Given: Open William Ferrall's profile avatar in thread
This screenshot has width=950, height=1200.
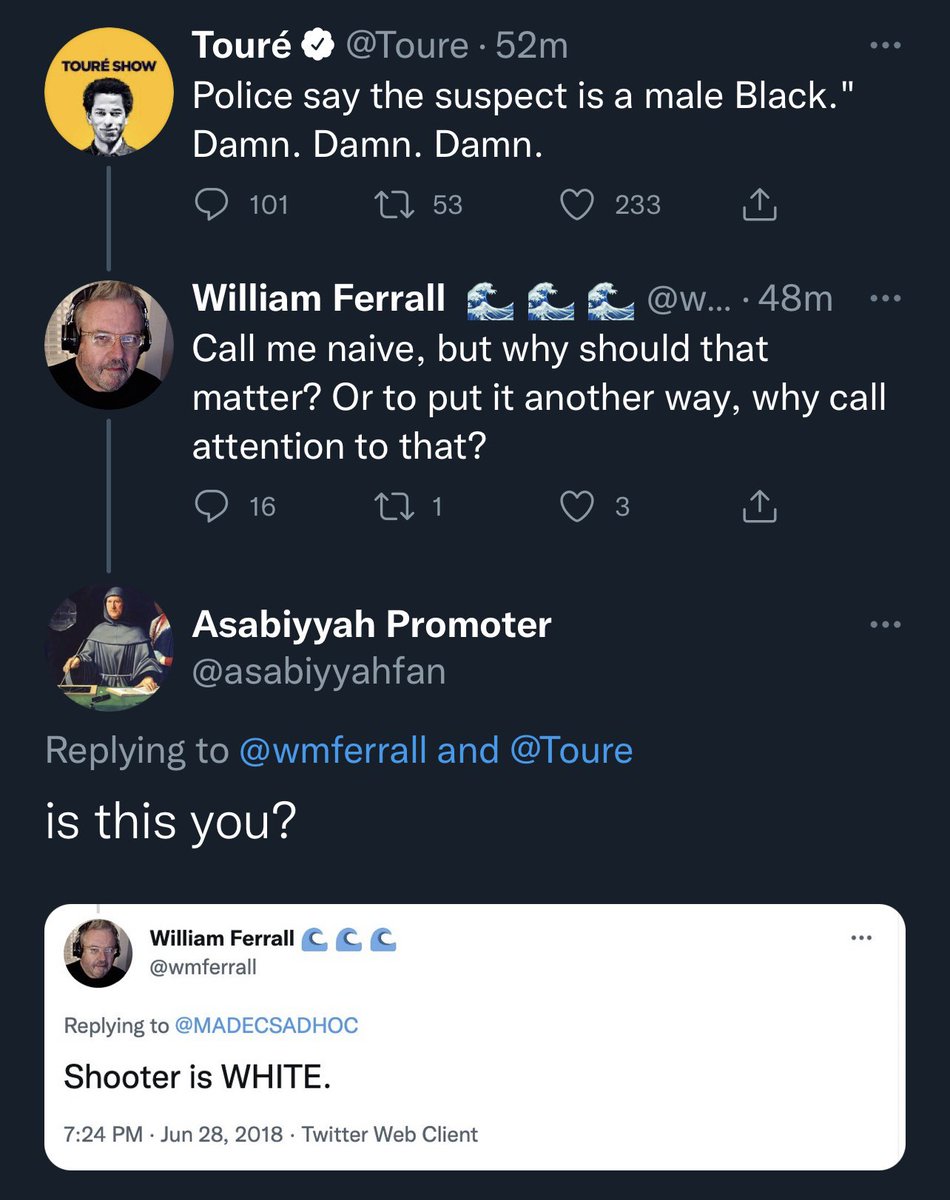Looking at the screenshot, I should [110, 345].
